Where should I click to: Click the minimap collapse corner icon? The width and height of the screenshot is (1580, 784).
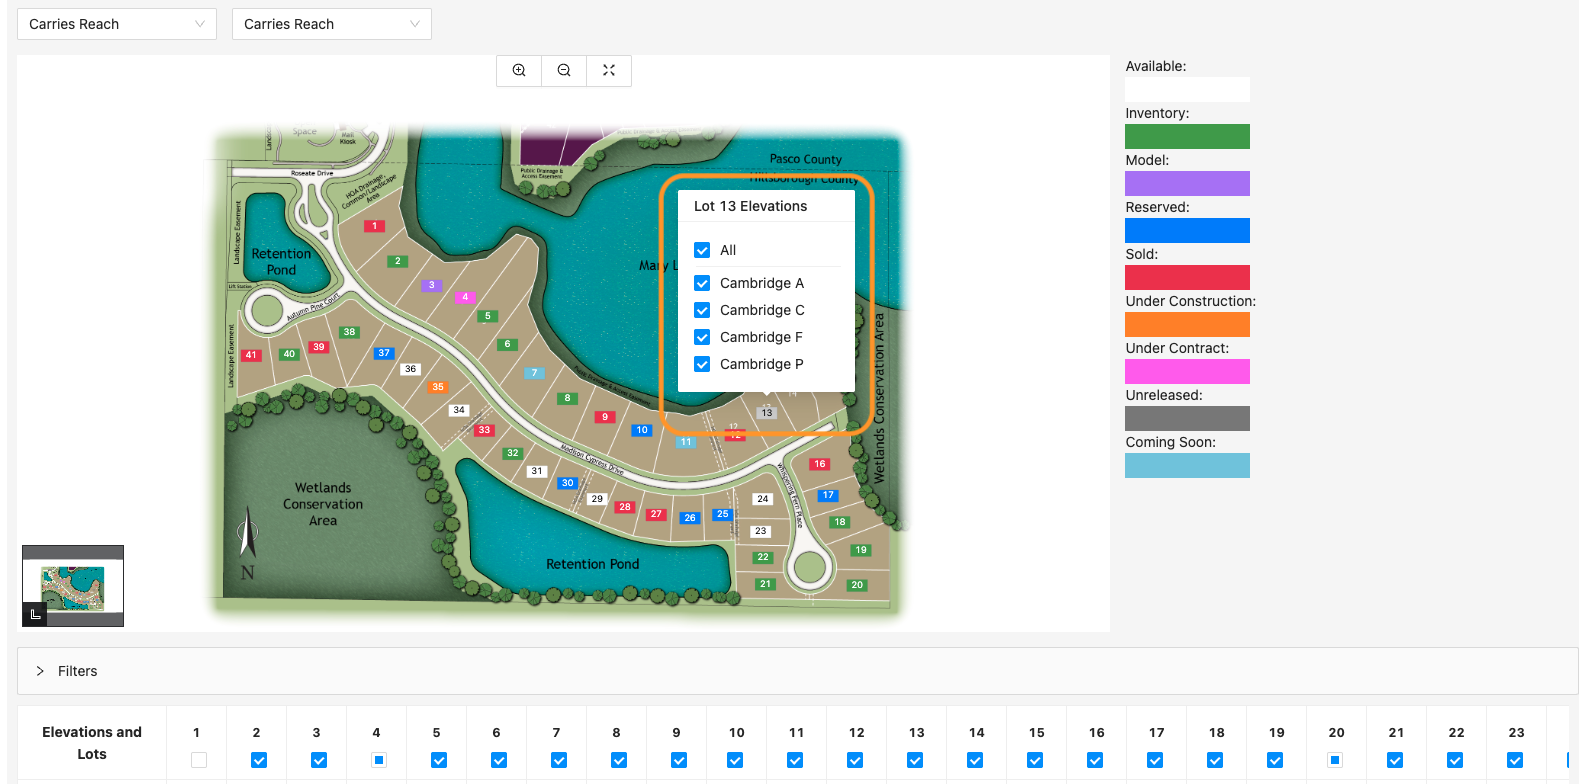pos(35,614)
